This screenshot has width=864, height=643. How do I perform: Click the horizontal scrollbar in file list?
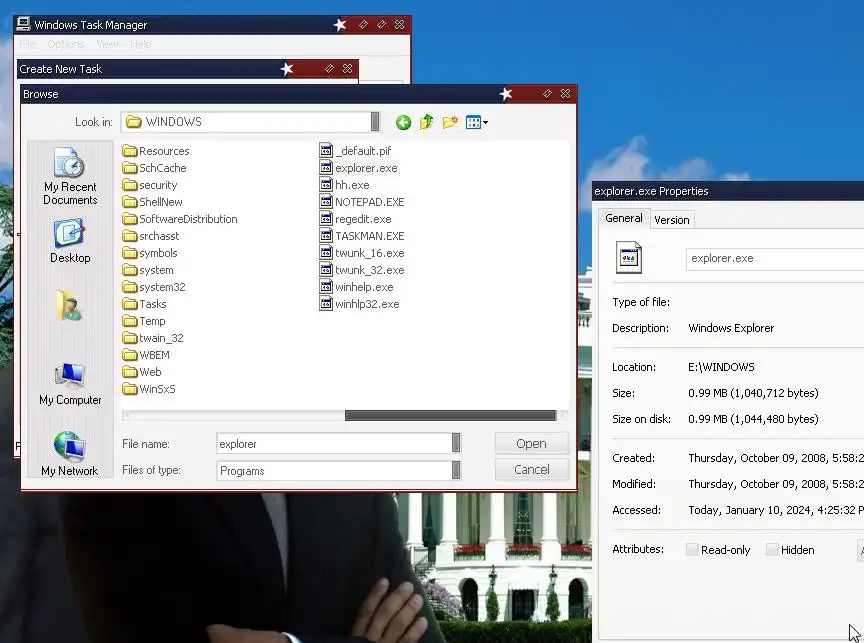tap(450, 415)
